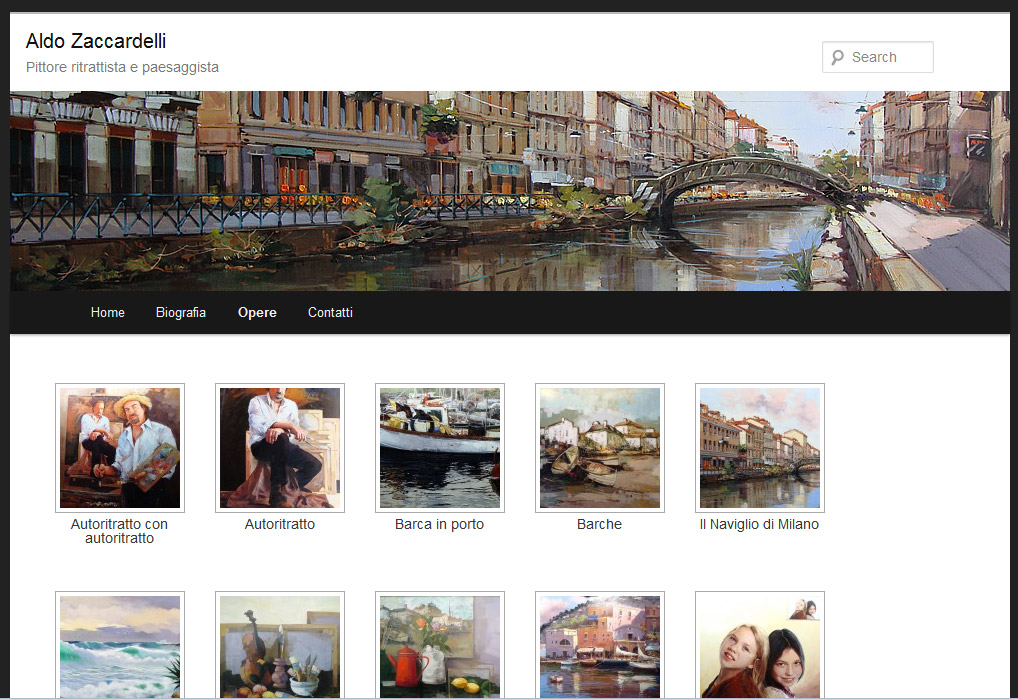Go to the Biografia page
Viewport: 1018px width, 699px height.
tap(181, 312)
